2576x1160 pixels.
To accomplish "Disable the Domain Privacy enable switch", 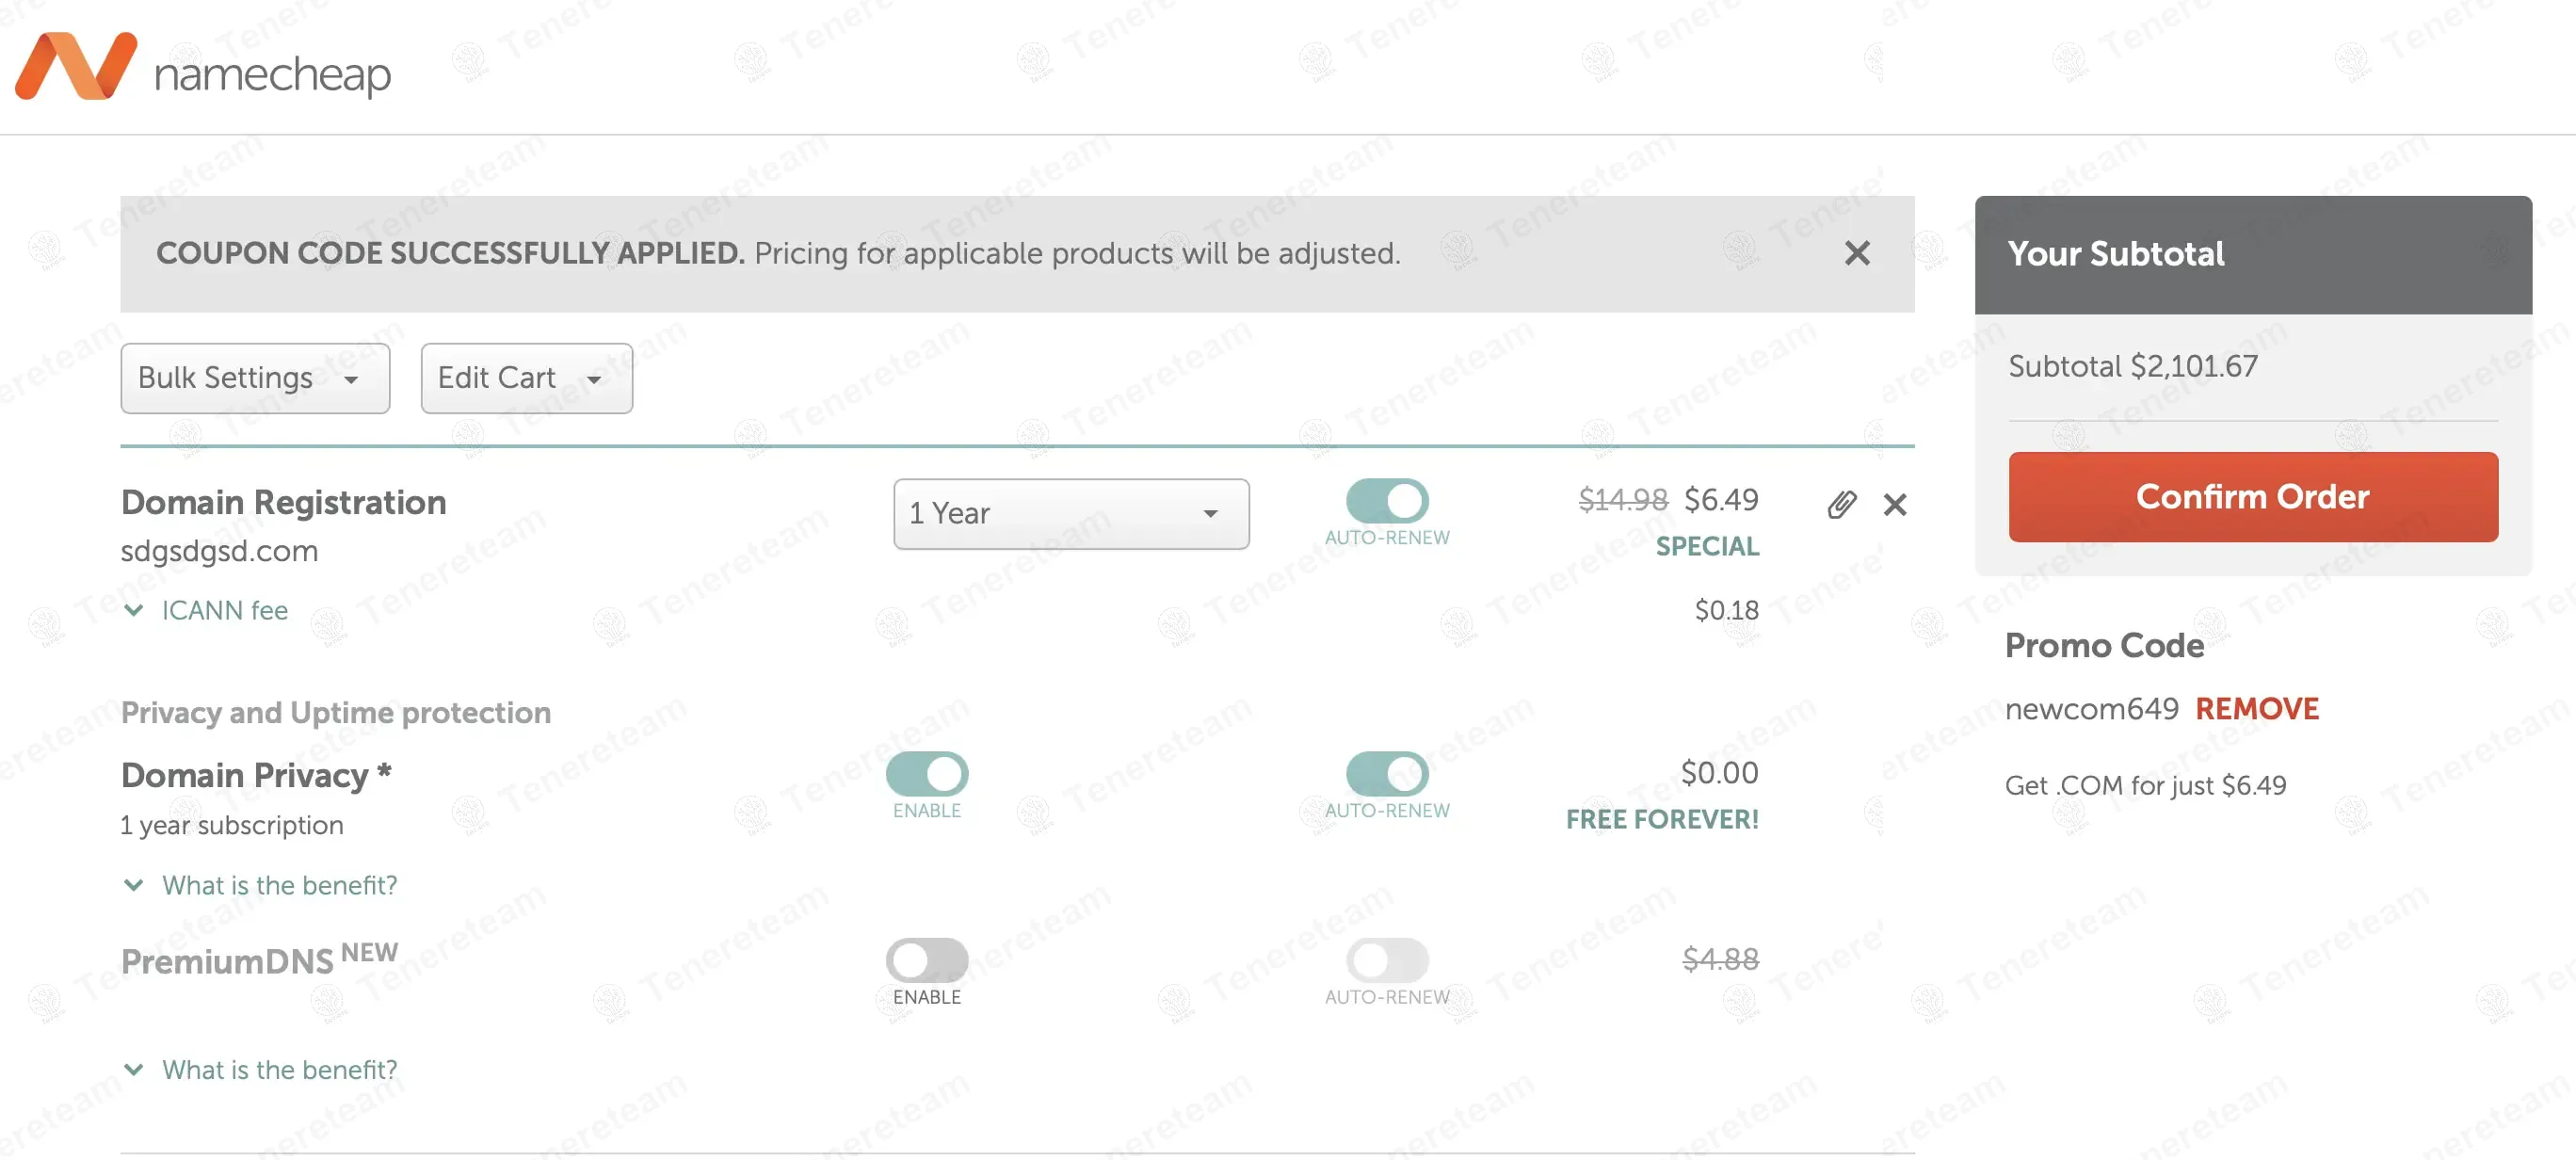I will (926, 774).
